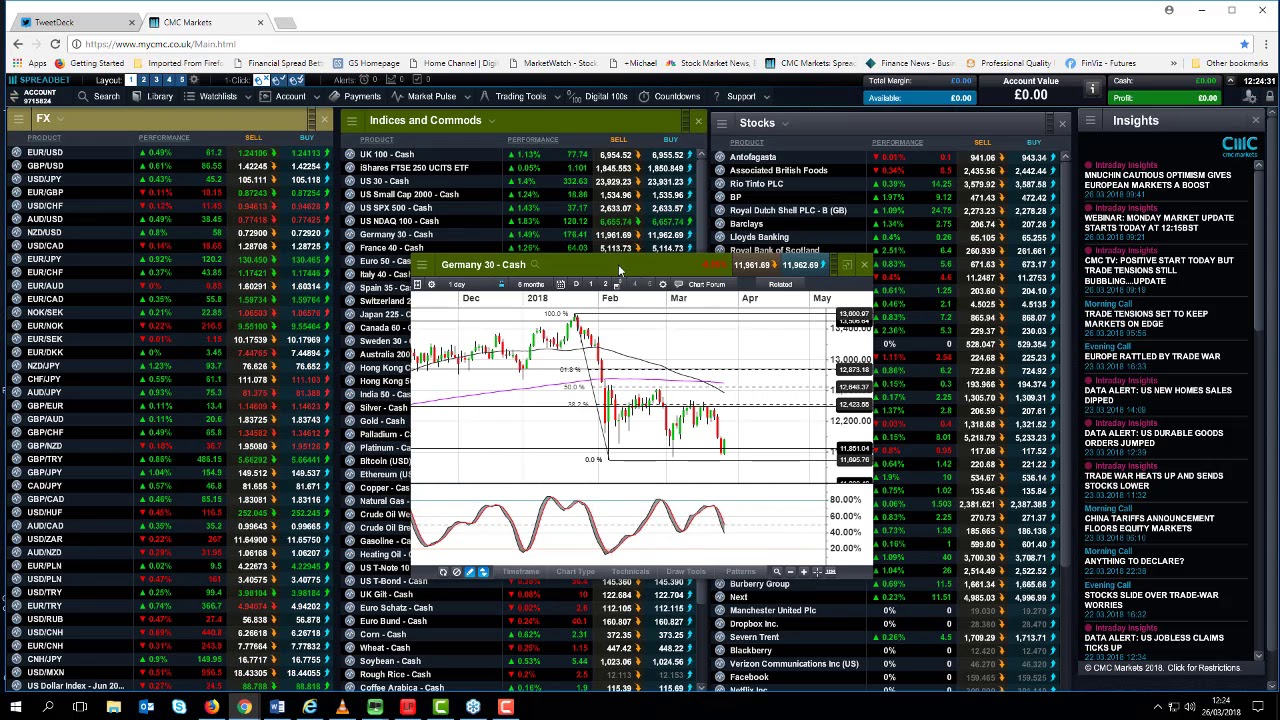Open the FX panel hamburger menu
The image size is (1280, 720).
(17, 120)
